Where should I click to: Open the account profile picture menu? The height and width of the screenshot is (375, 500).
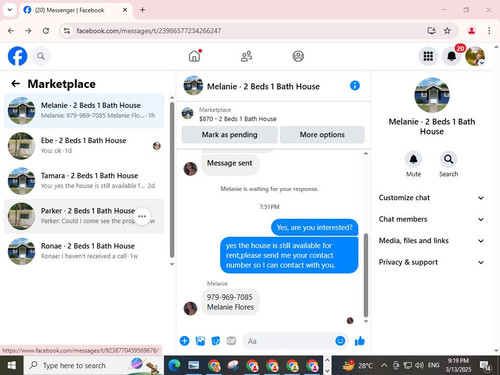click(475, 56)
